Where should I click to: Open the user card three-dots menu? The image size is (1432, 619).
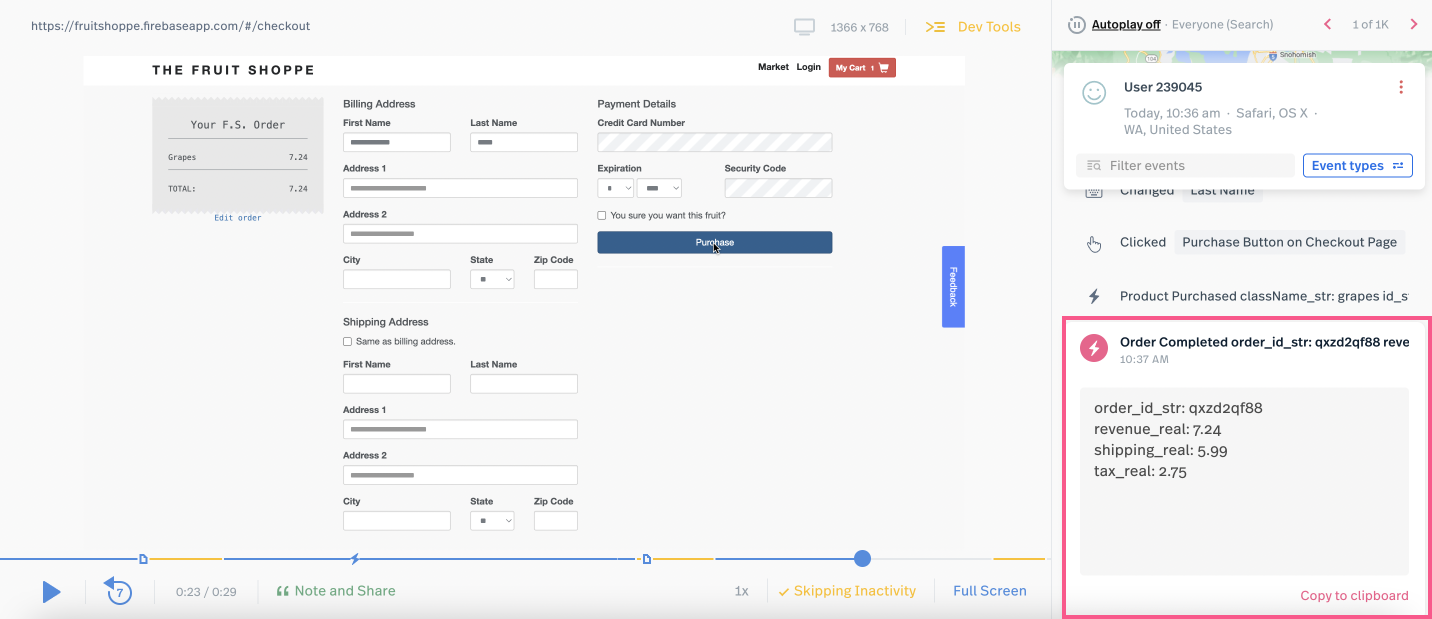click(1400, 88)
